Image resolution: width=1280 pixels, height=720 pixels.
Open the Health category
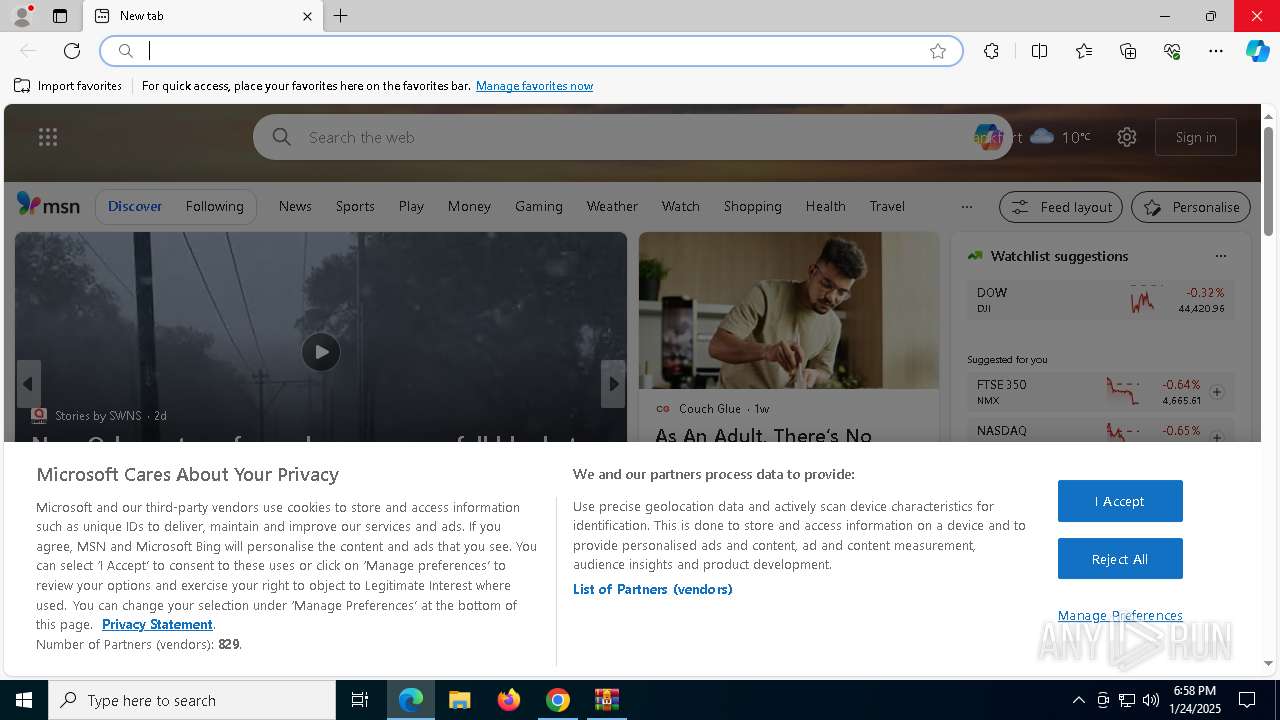click(826, 206)
